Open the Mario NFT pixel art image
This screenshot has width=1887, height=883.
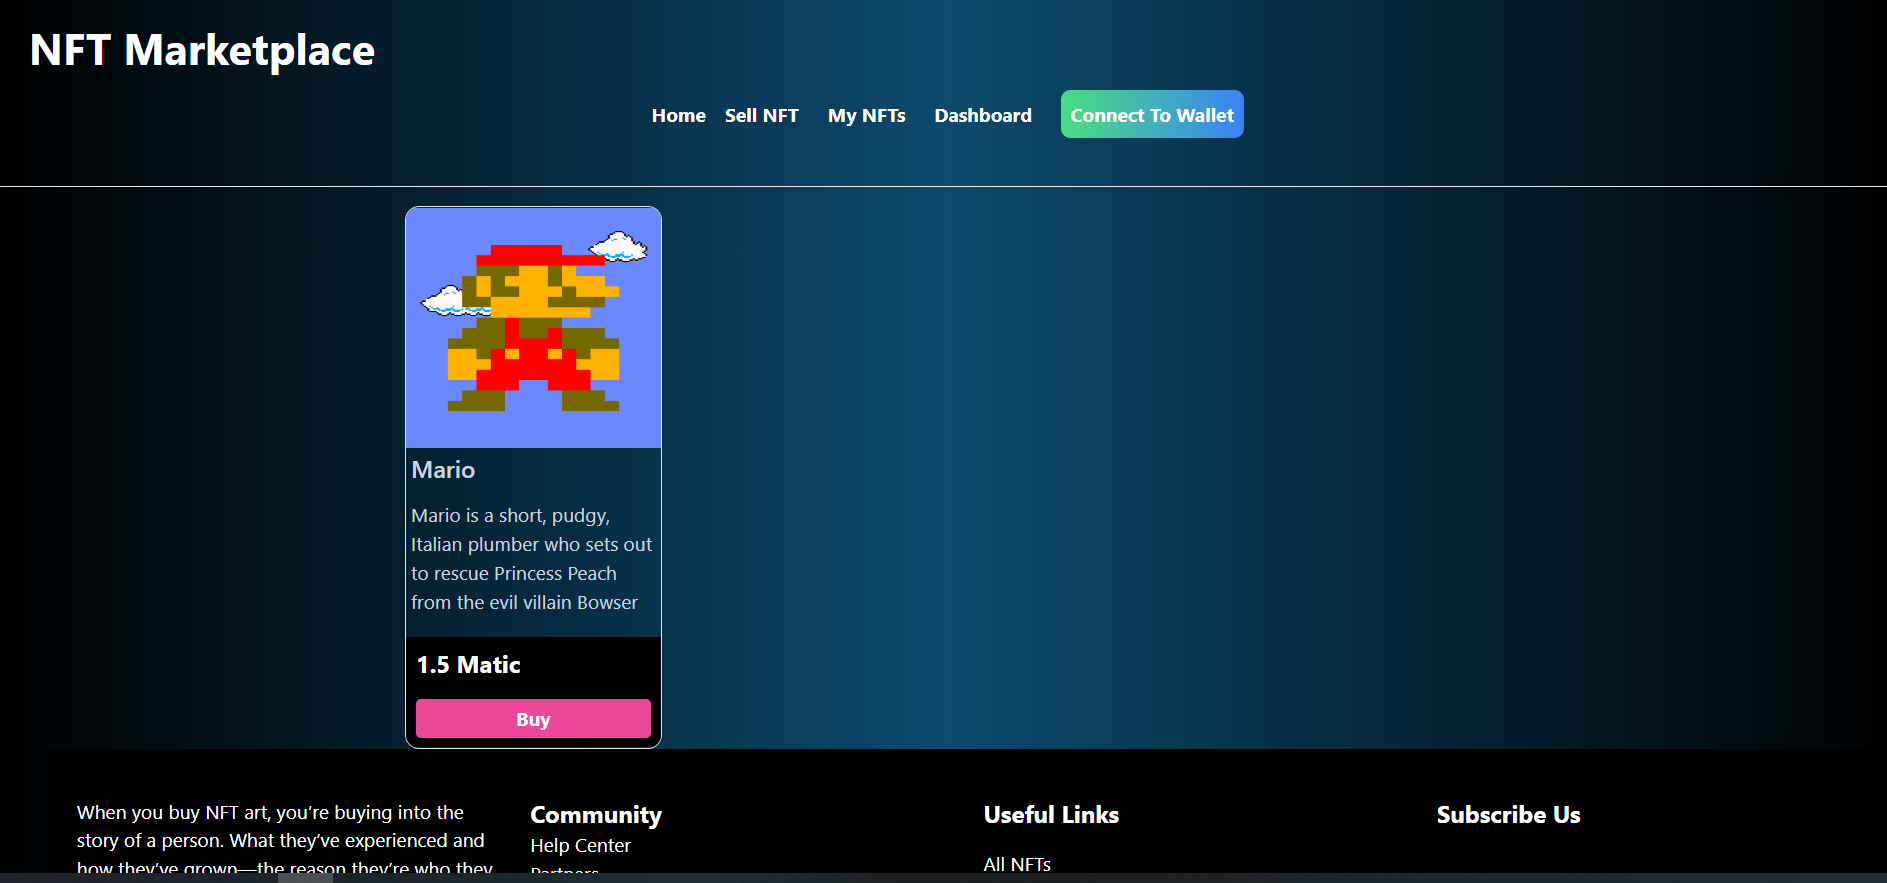[533, 328]
